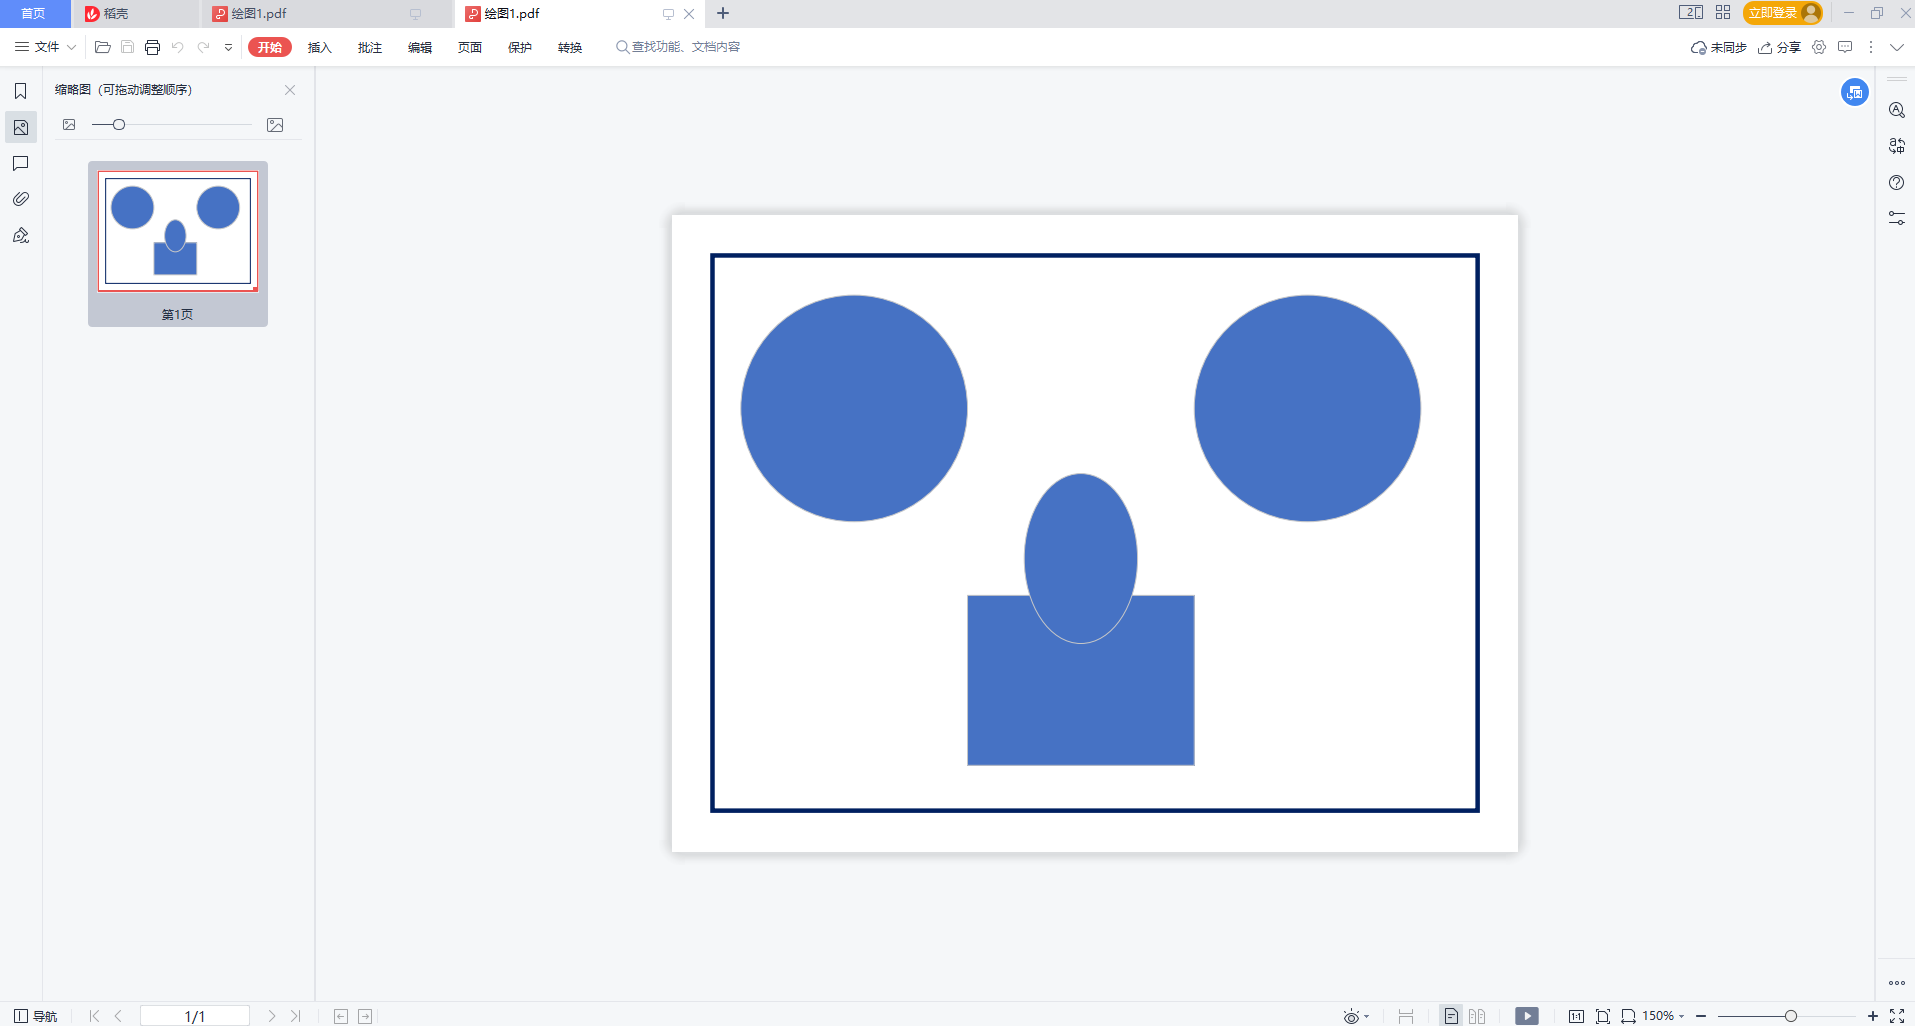Select the 编辑 ribbon tab
1915x1026 pixels.
click(x=420, y=47)
